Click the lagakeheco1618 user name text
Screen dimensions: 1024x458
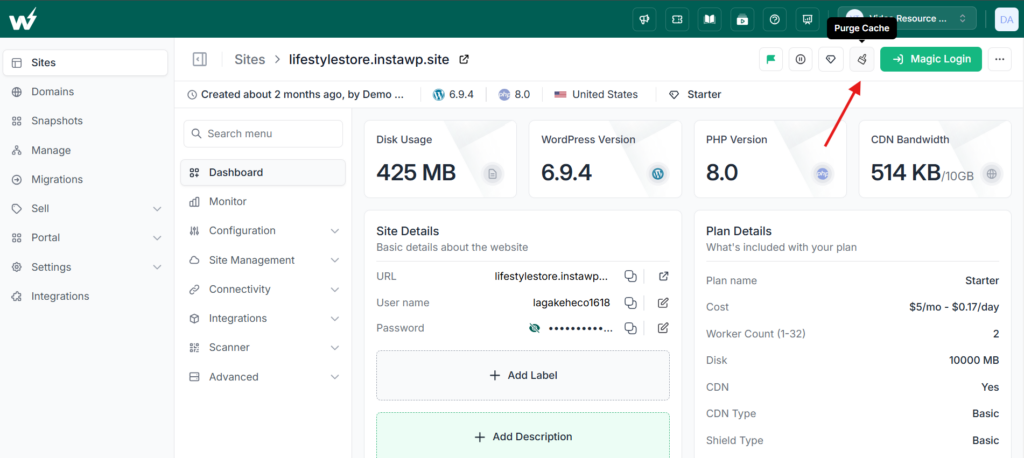point(571,303)
